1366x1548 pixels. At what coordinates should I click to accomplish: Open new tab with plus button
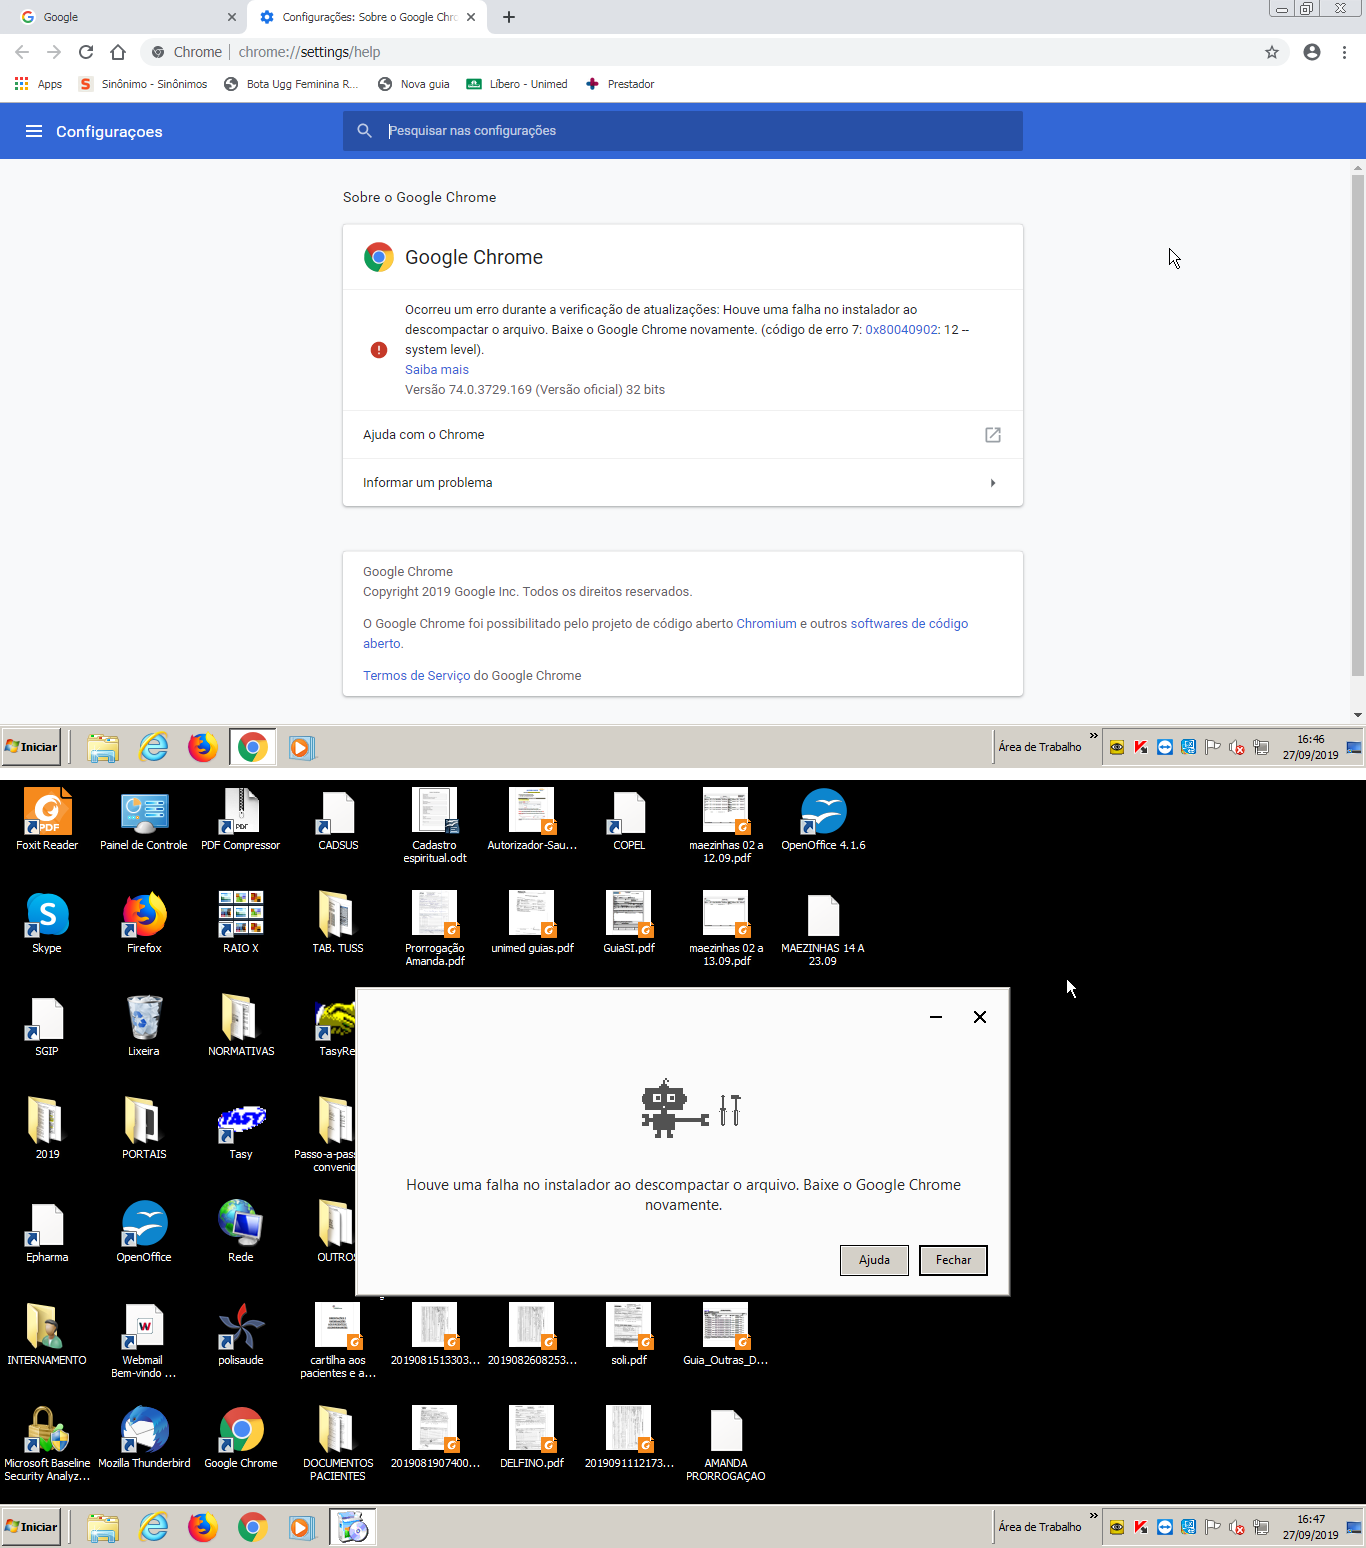click(x=508, y=17)
